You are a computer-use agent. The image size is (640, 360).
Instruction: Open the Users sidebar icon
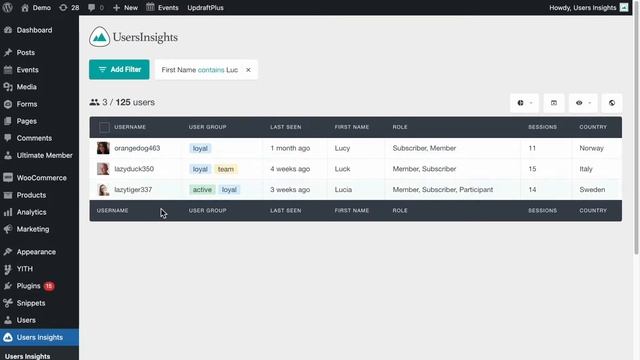[x=8, y=320]
